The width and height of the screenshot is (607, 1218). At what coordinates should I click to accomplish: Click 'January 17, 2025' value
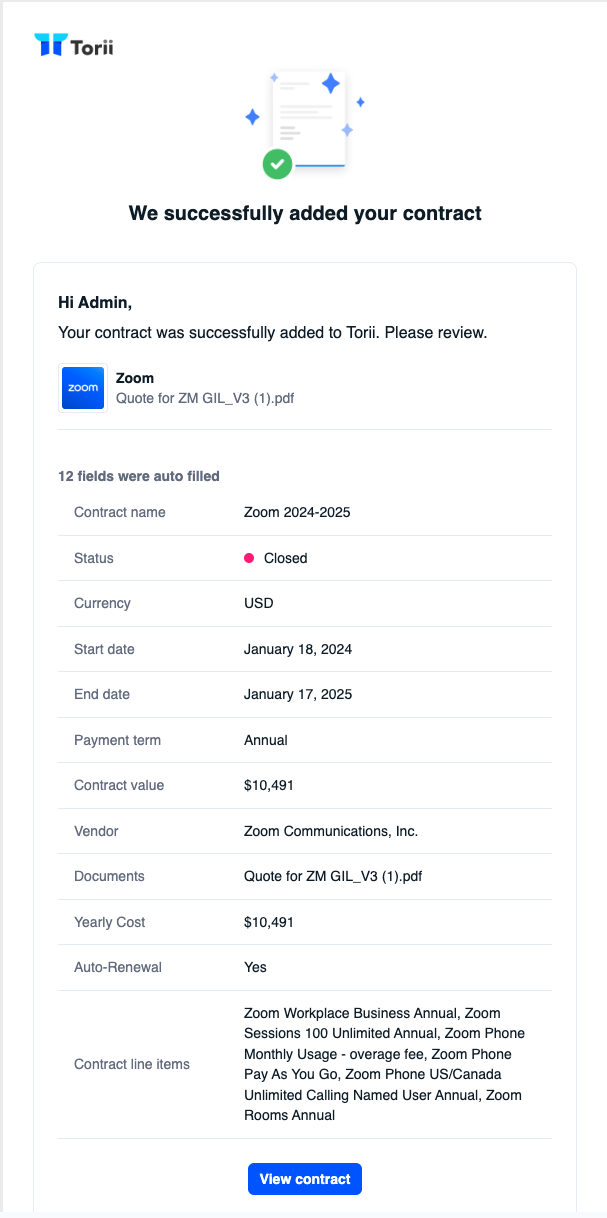298,694
